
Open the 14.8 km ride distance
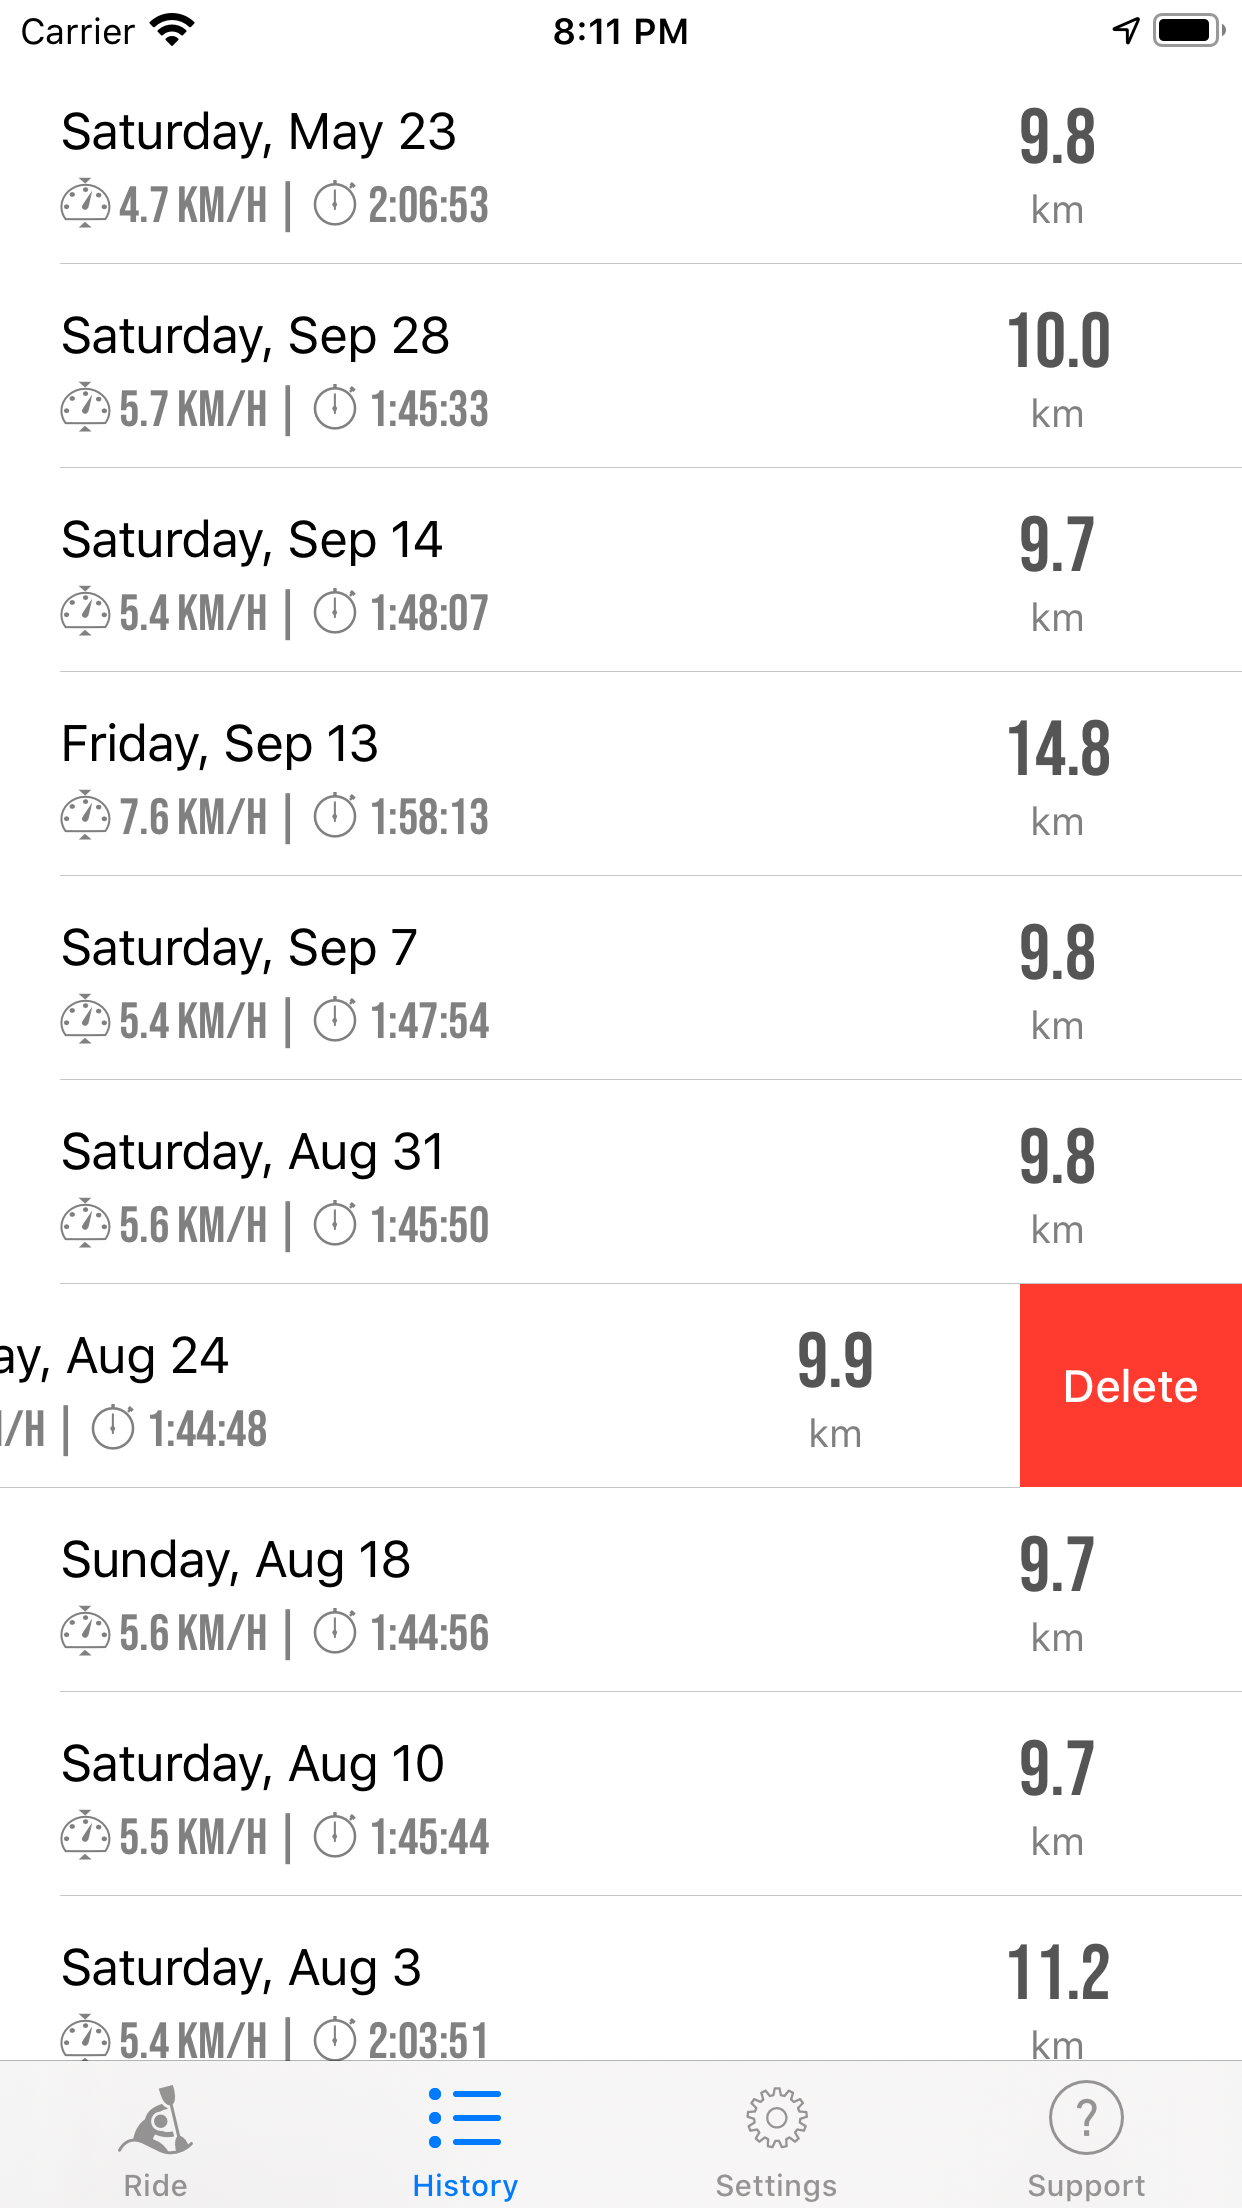pyautogui.click(x=1058, y=750)
